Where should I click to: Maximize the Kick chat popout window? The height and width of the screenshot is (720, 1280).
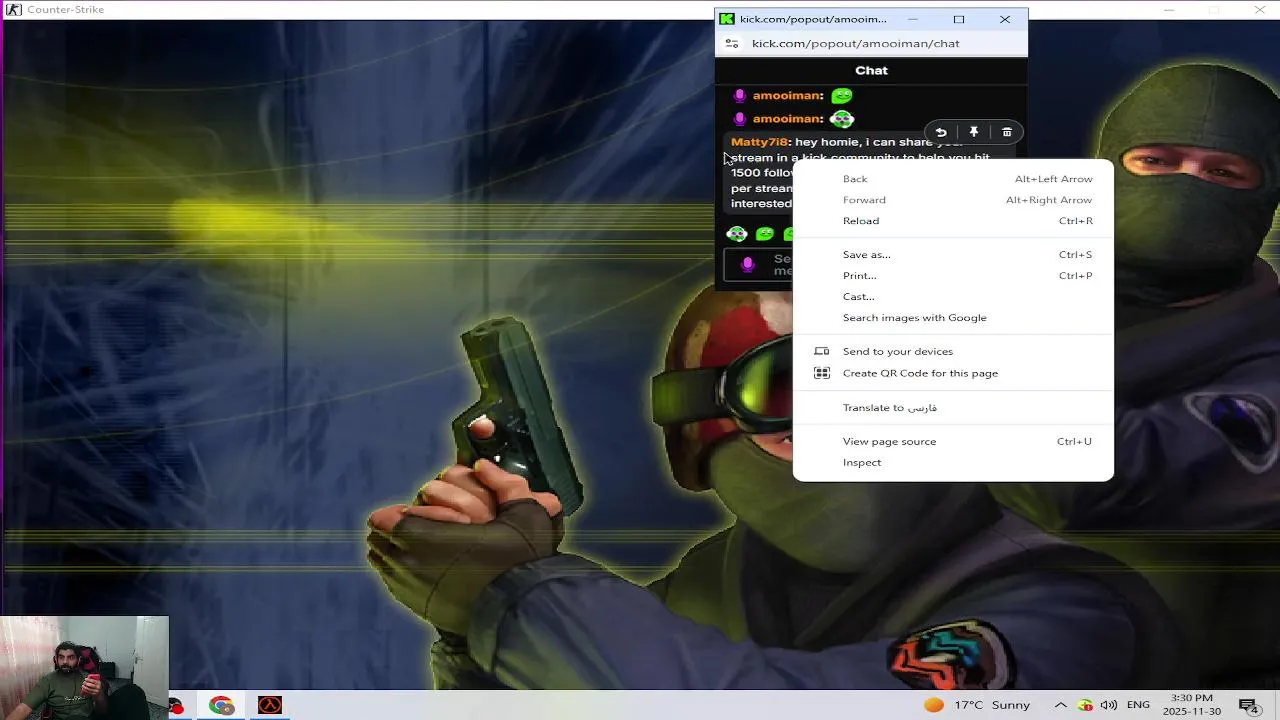[958, 19]
